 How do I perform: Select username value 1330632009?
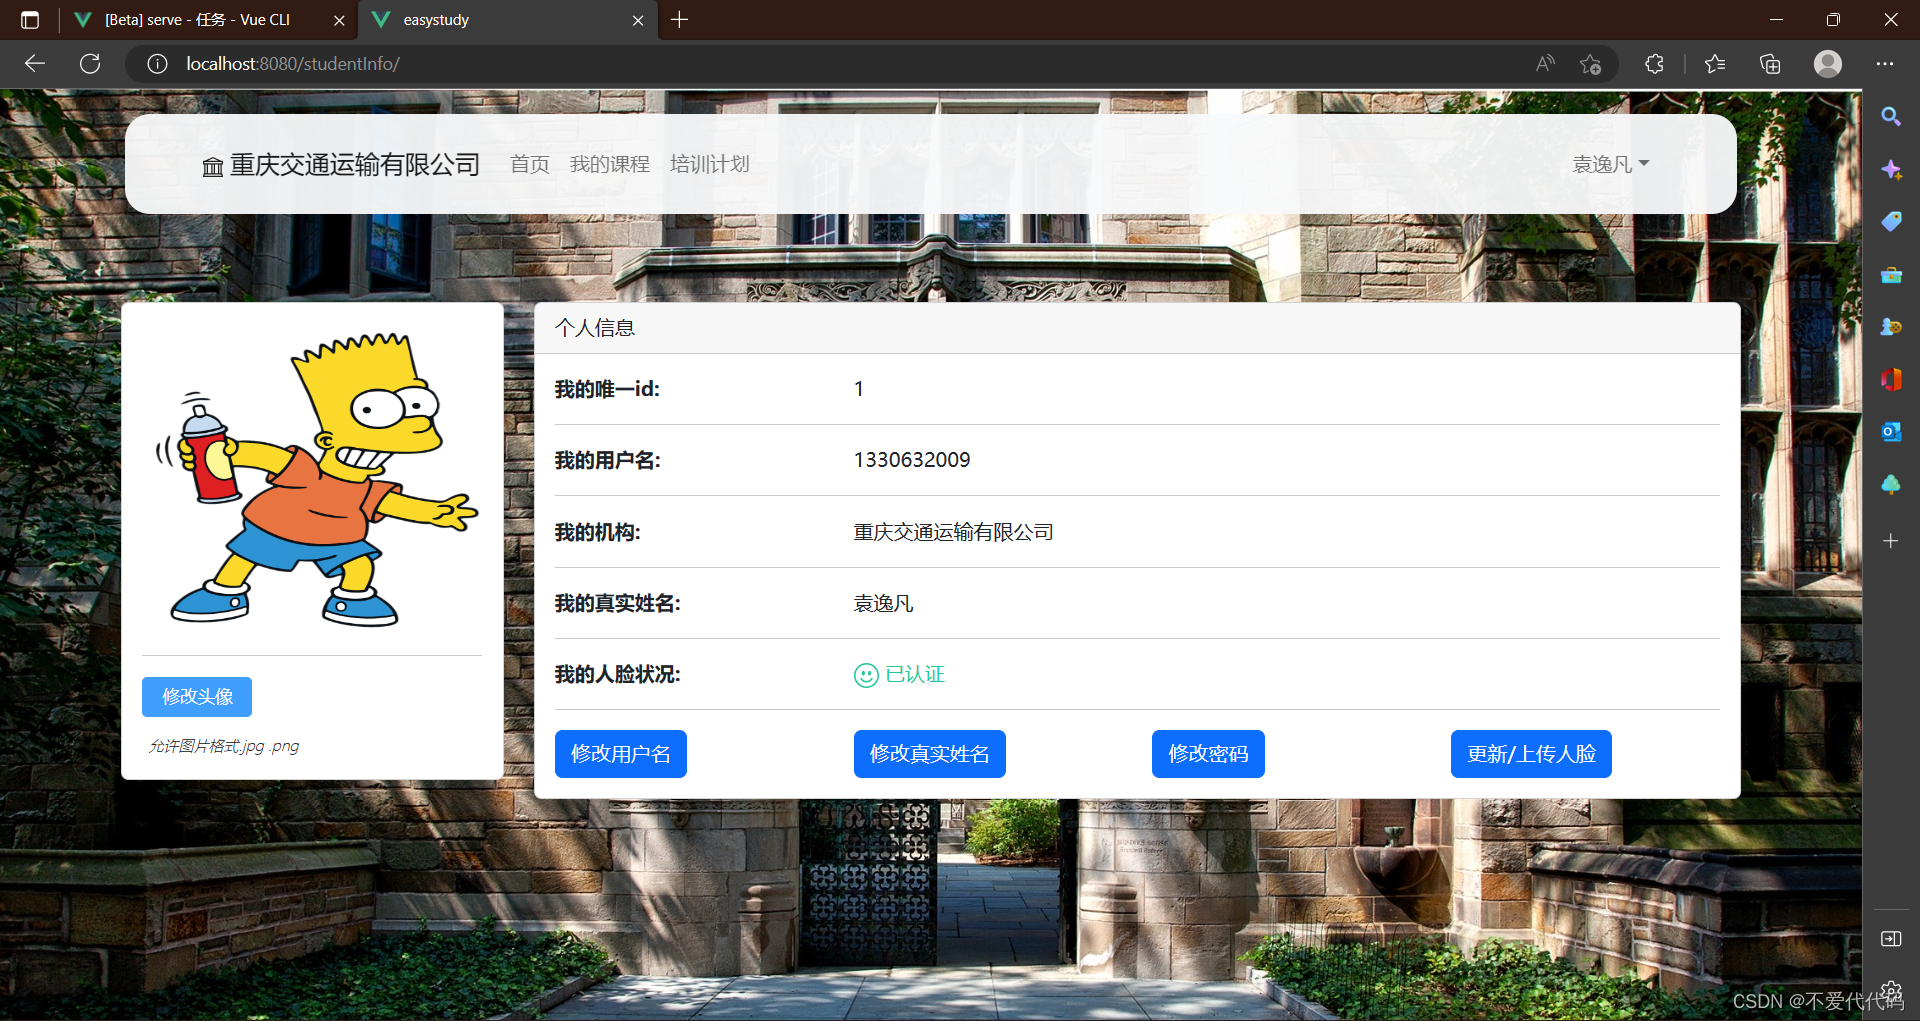912,460
